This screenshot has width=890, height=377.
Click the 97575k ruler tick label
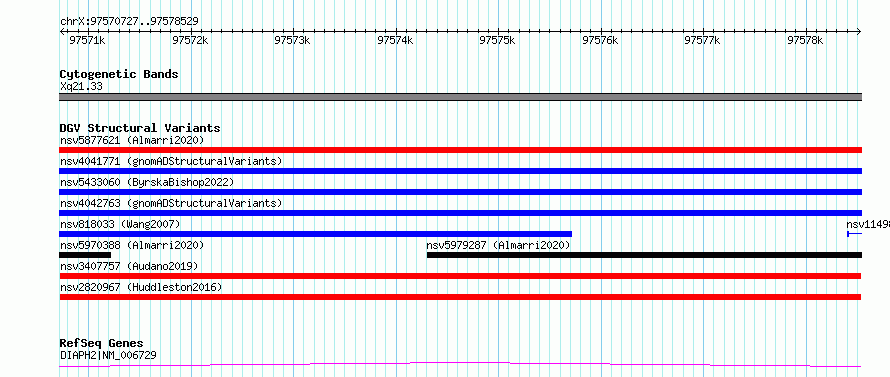(497, 40)
